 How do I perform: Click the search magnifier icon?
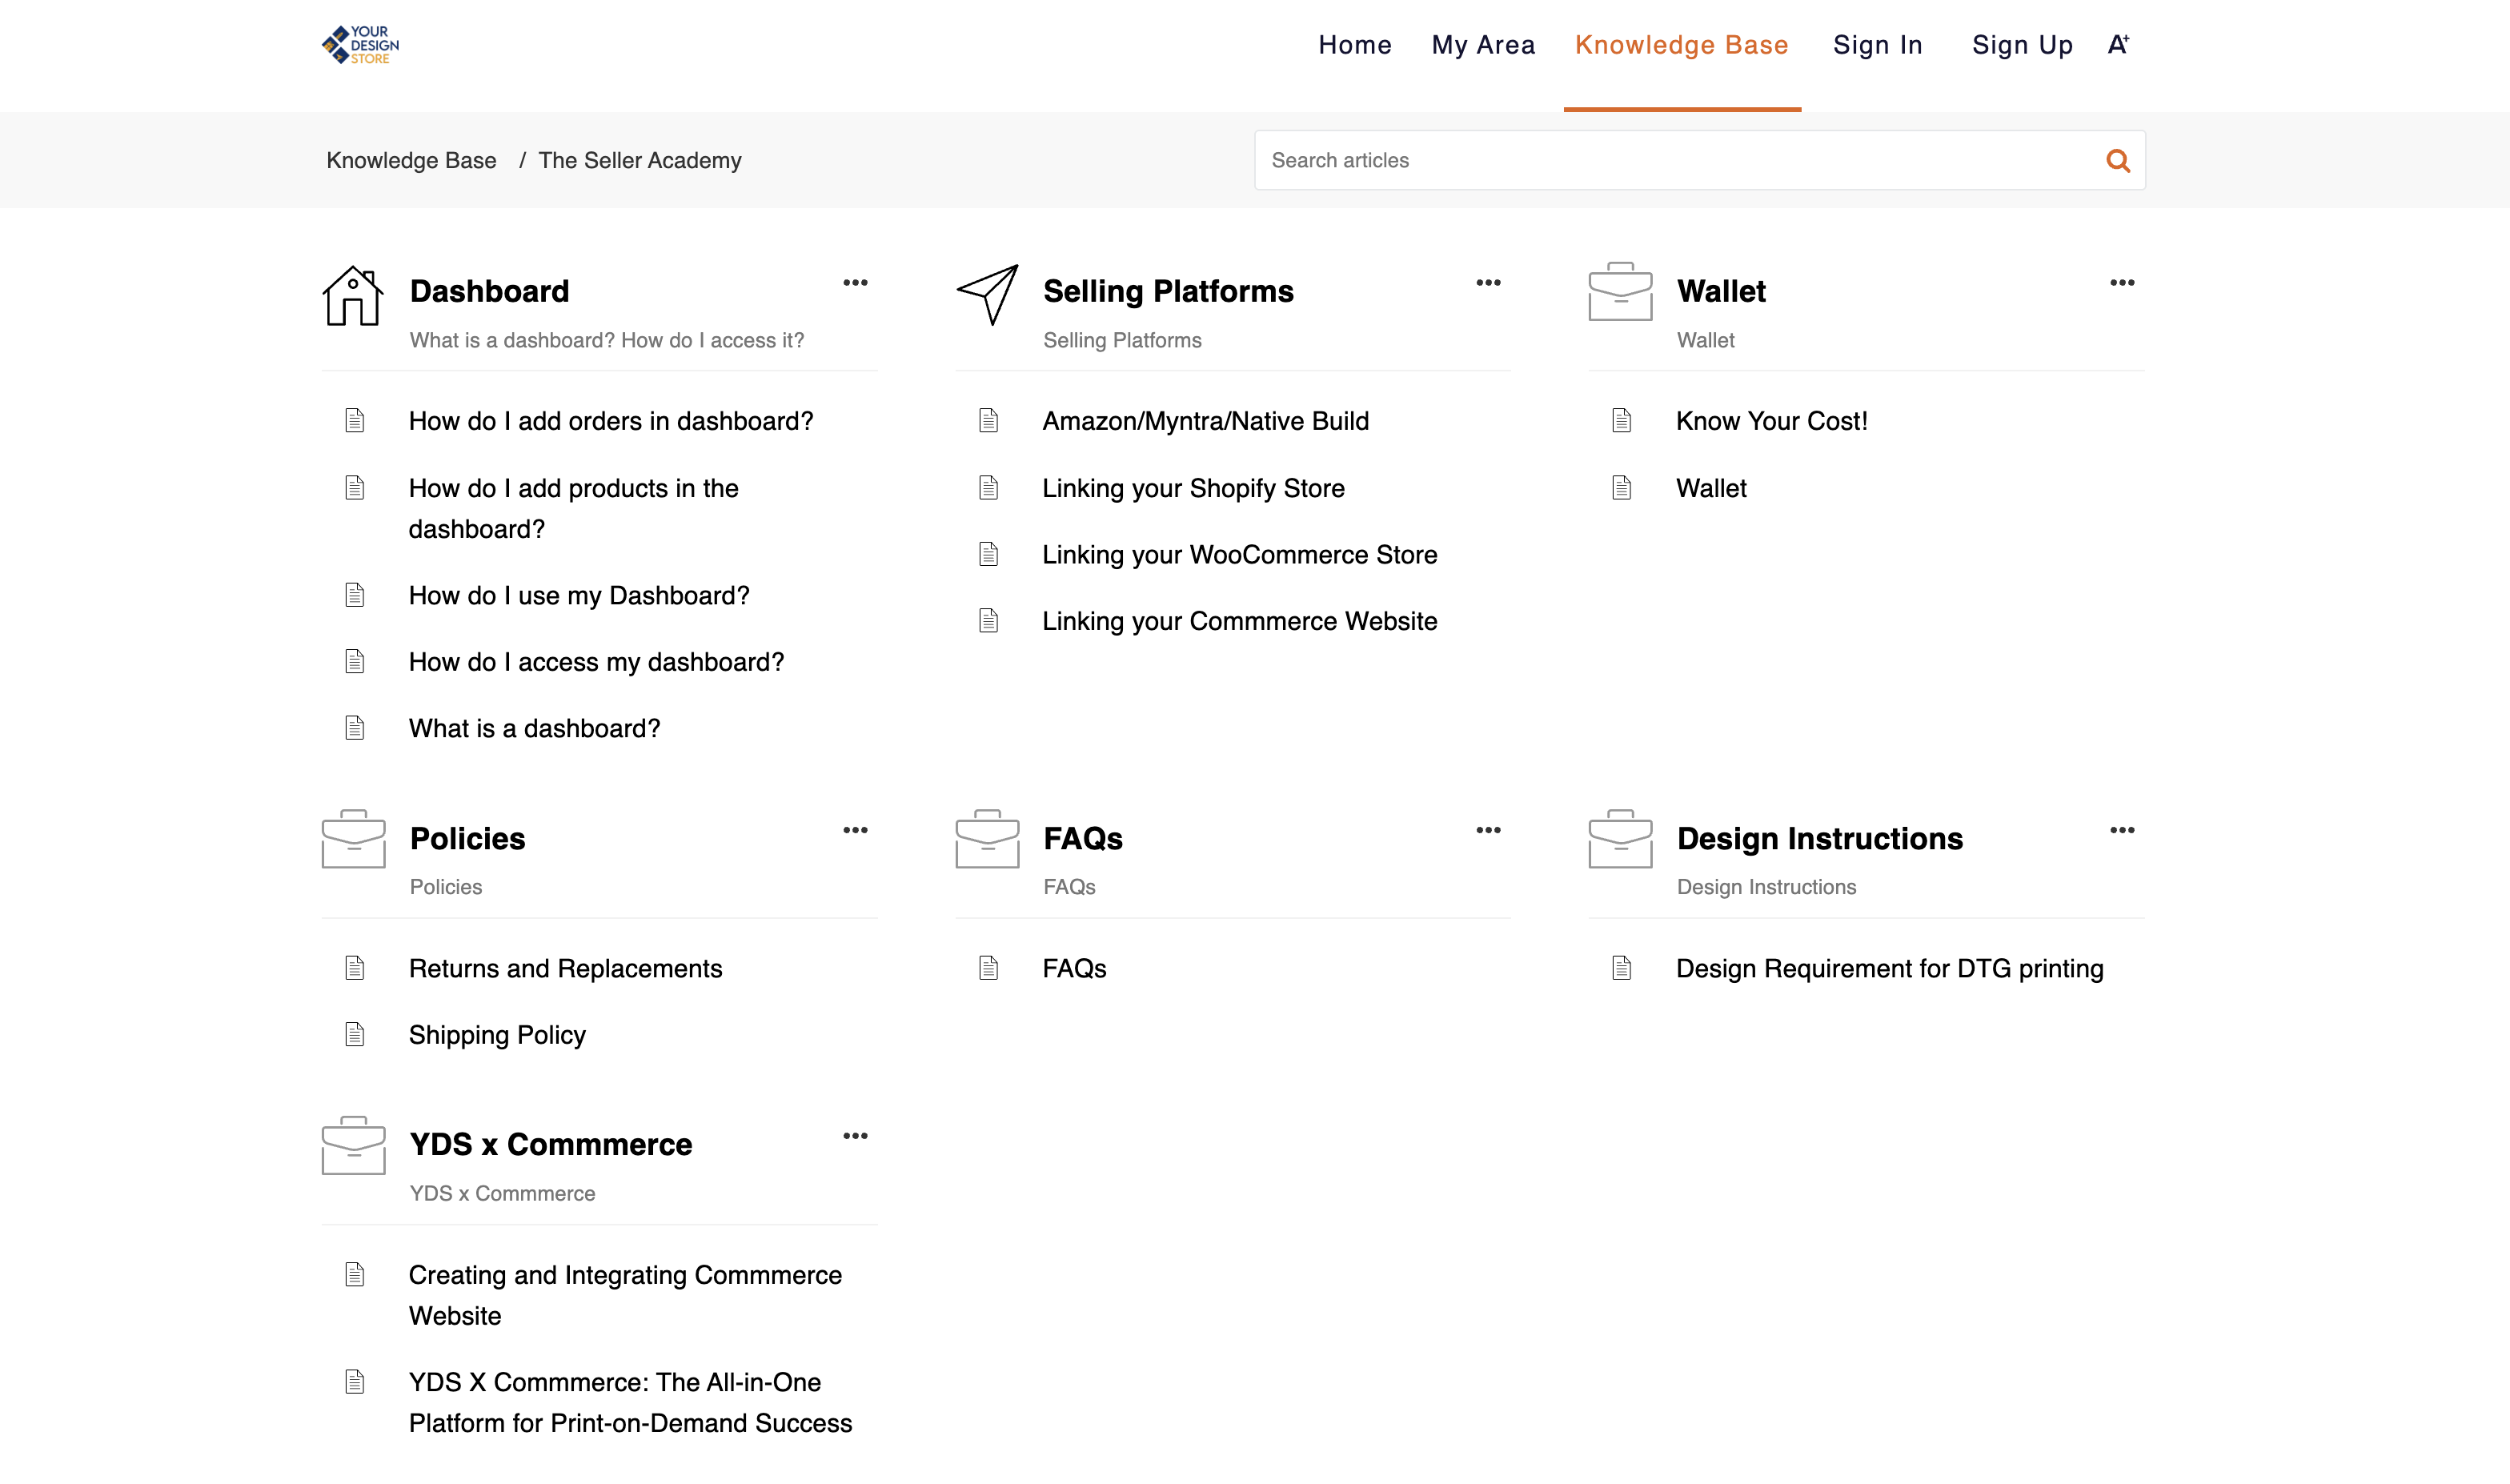(2117, 160)
